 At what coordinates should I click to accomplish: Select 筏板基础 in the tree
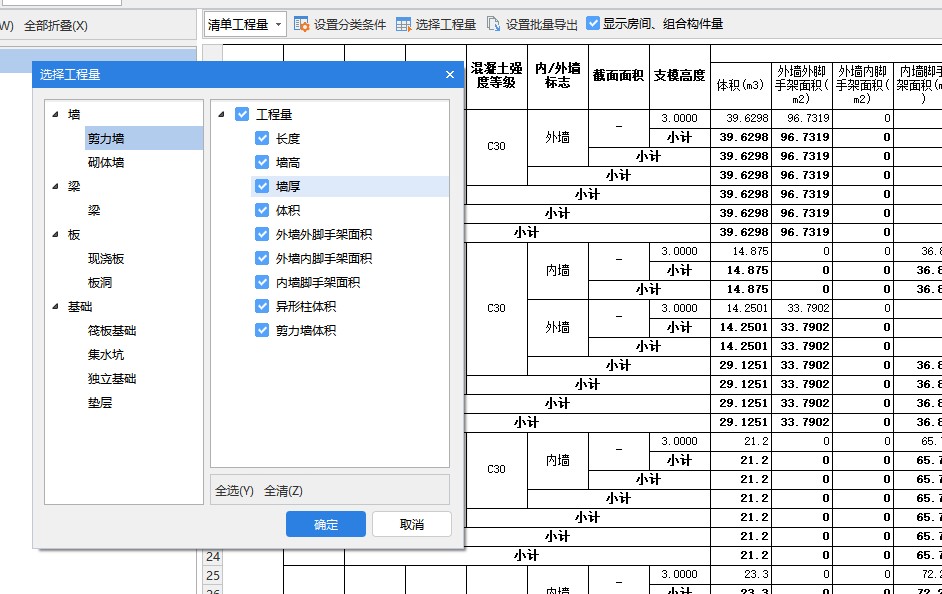[x=112, y=330]
